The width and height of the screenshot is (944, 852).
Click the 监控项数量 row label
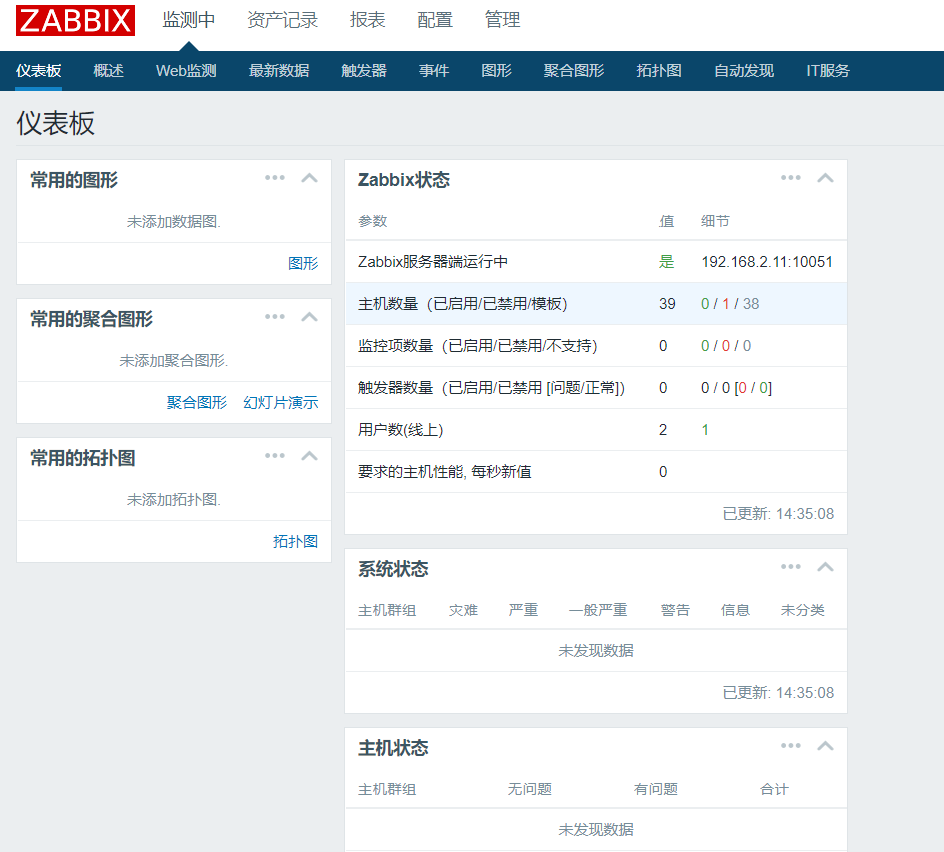pyautogui.click(x=477, y=346)
